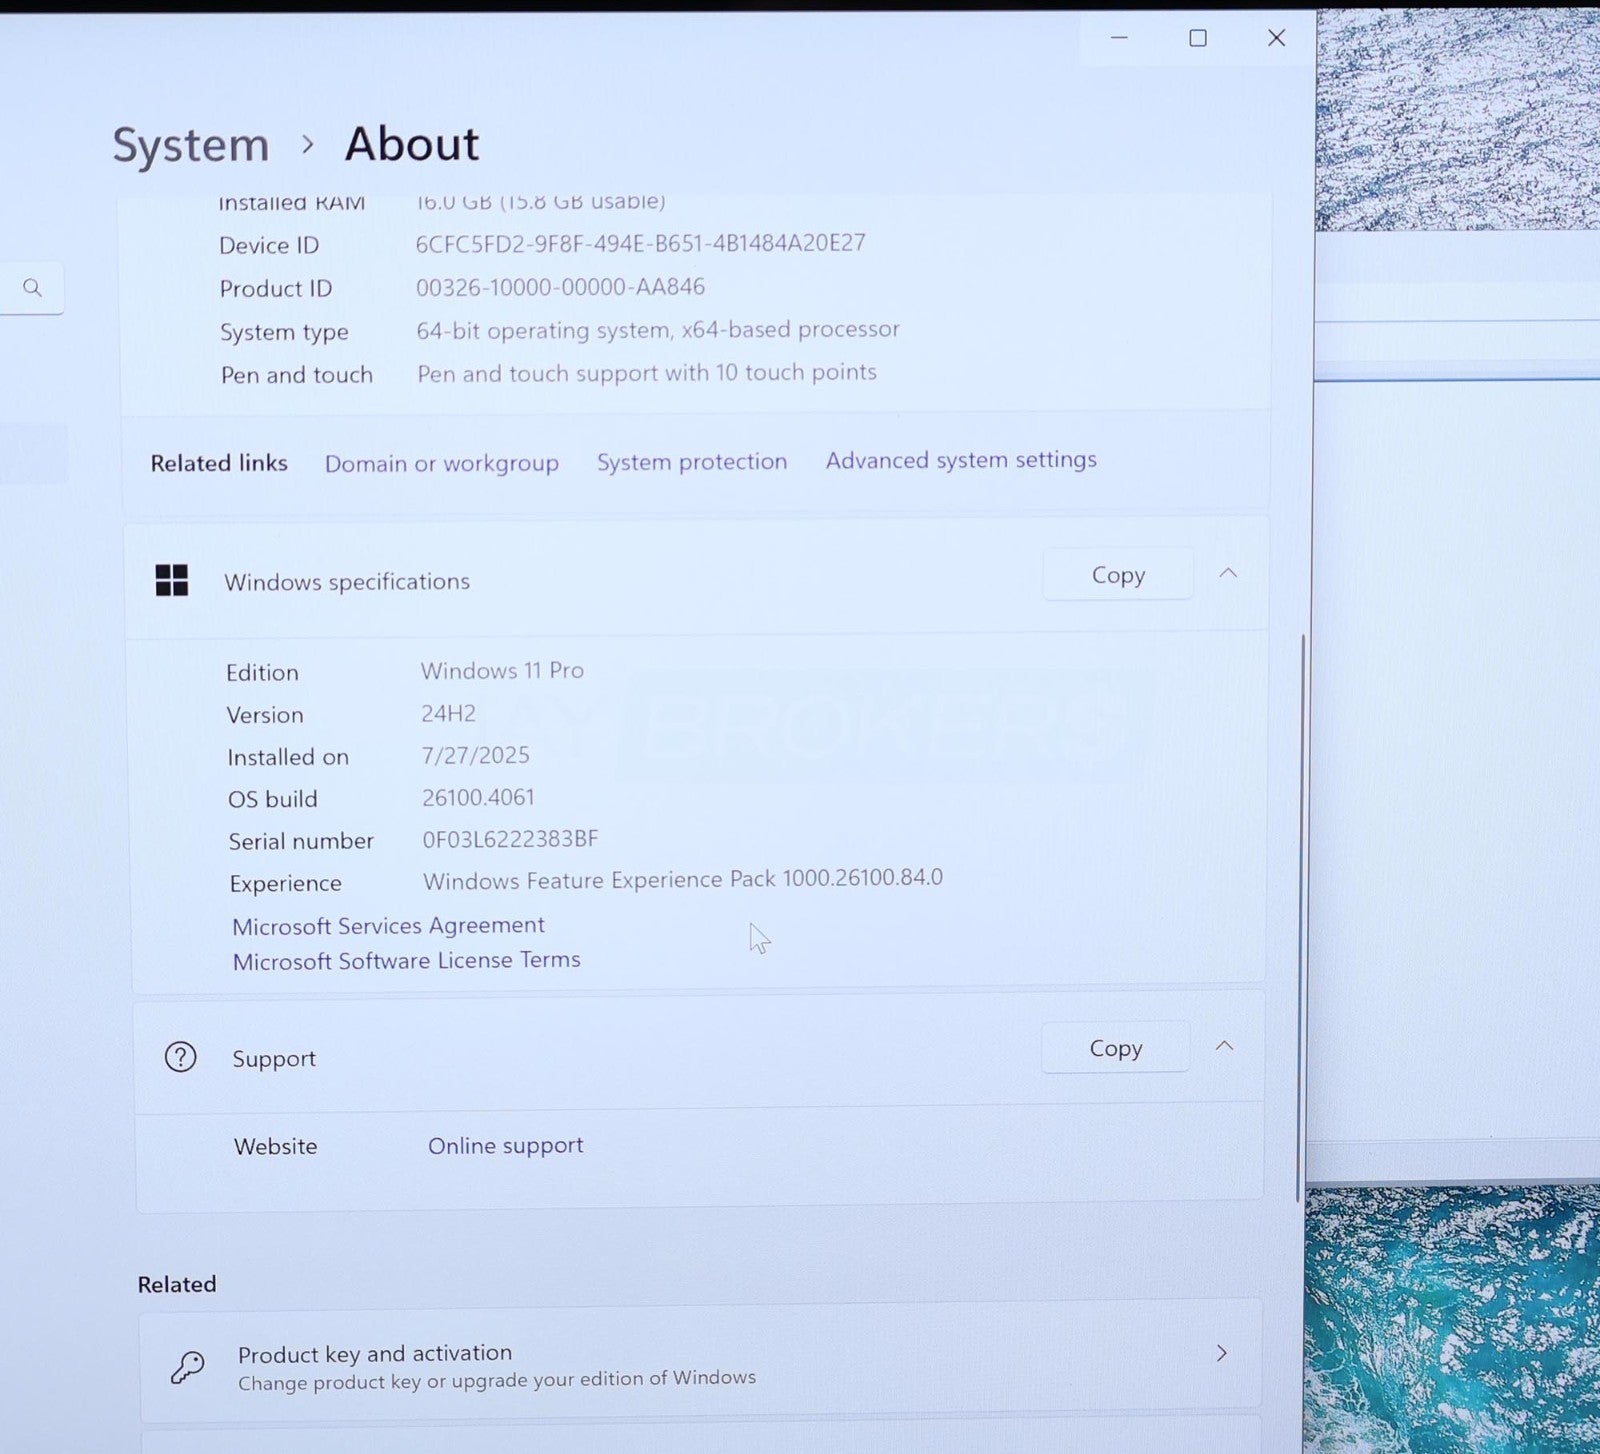The image size is (1600, 1454).
Task: Select the Product ID value 00326-10000-00000-AA846
Action: [560, 287]
